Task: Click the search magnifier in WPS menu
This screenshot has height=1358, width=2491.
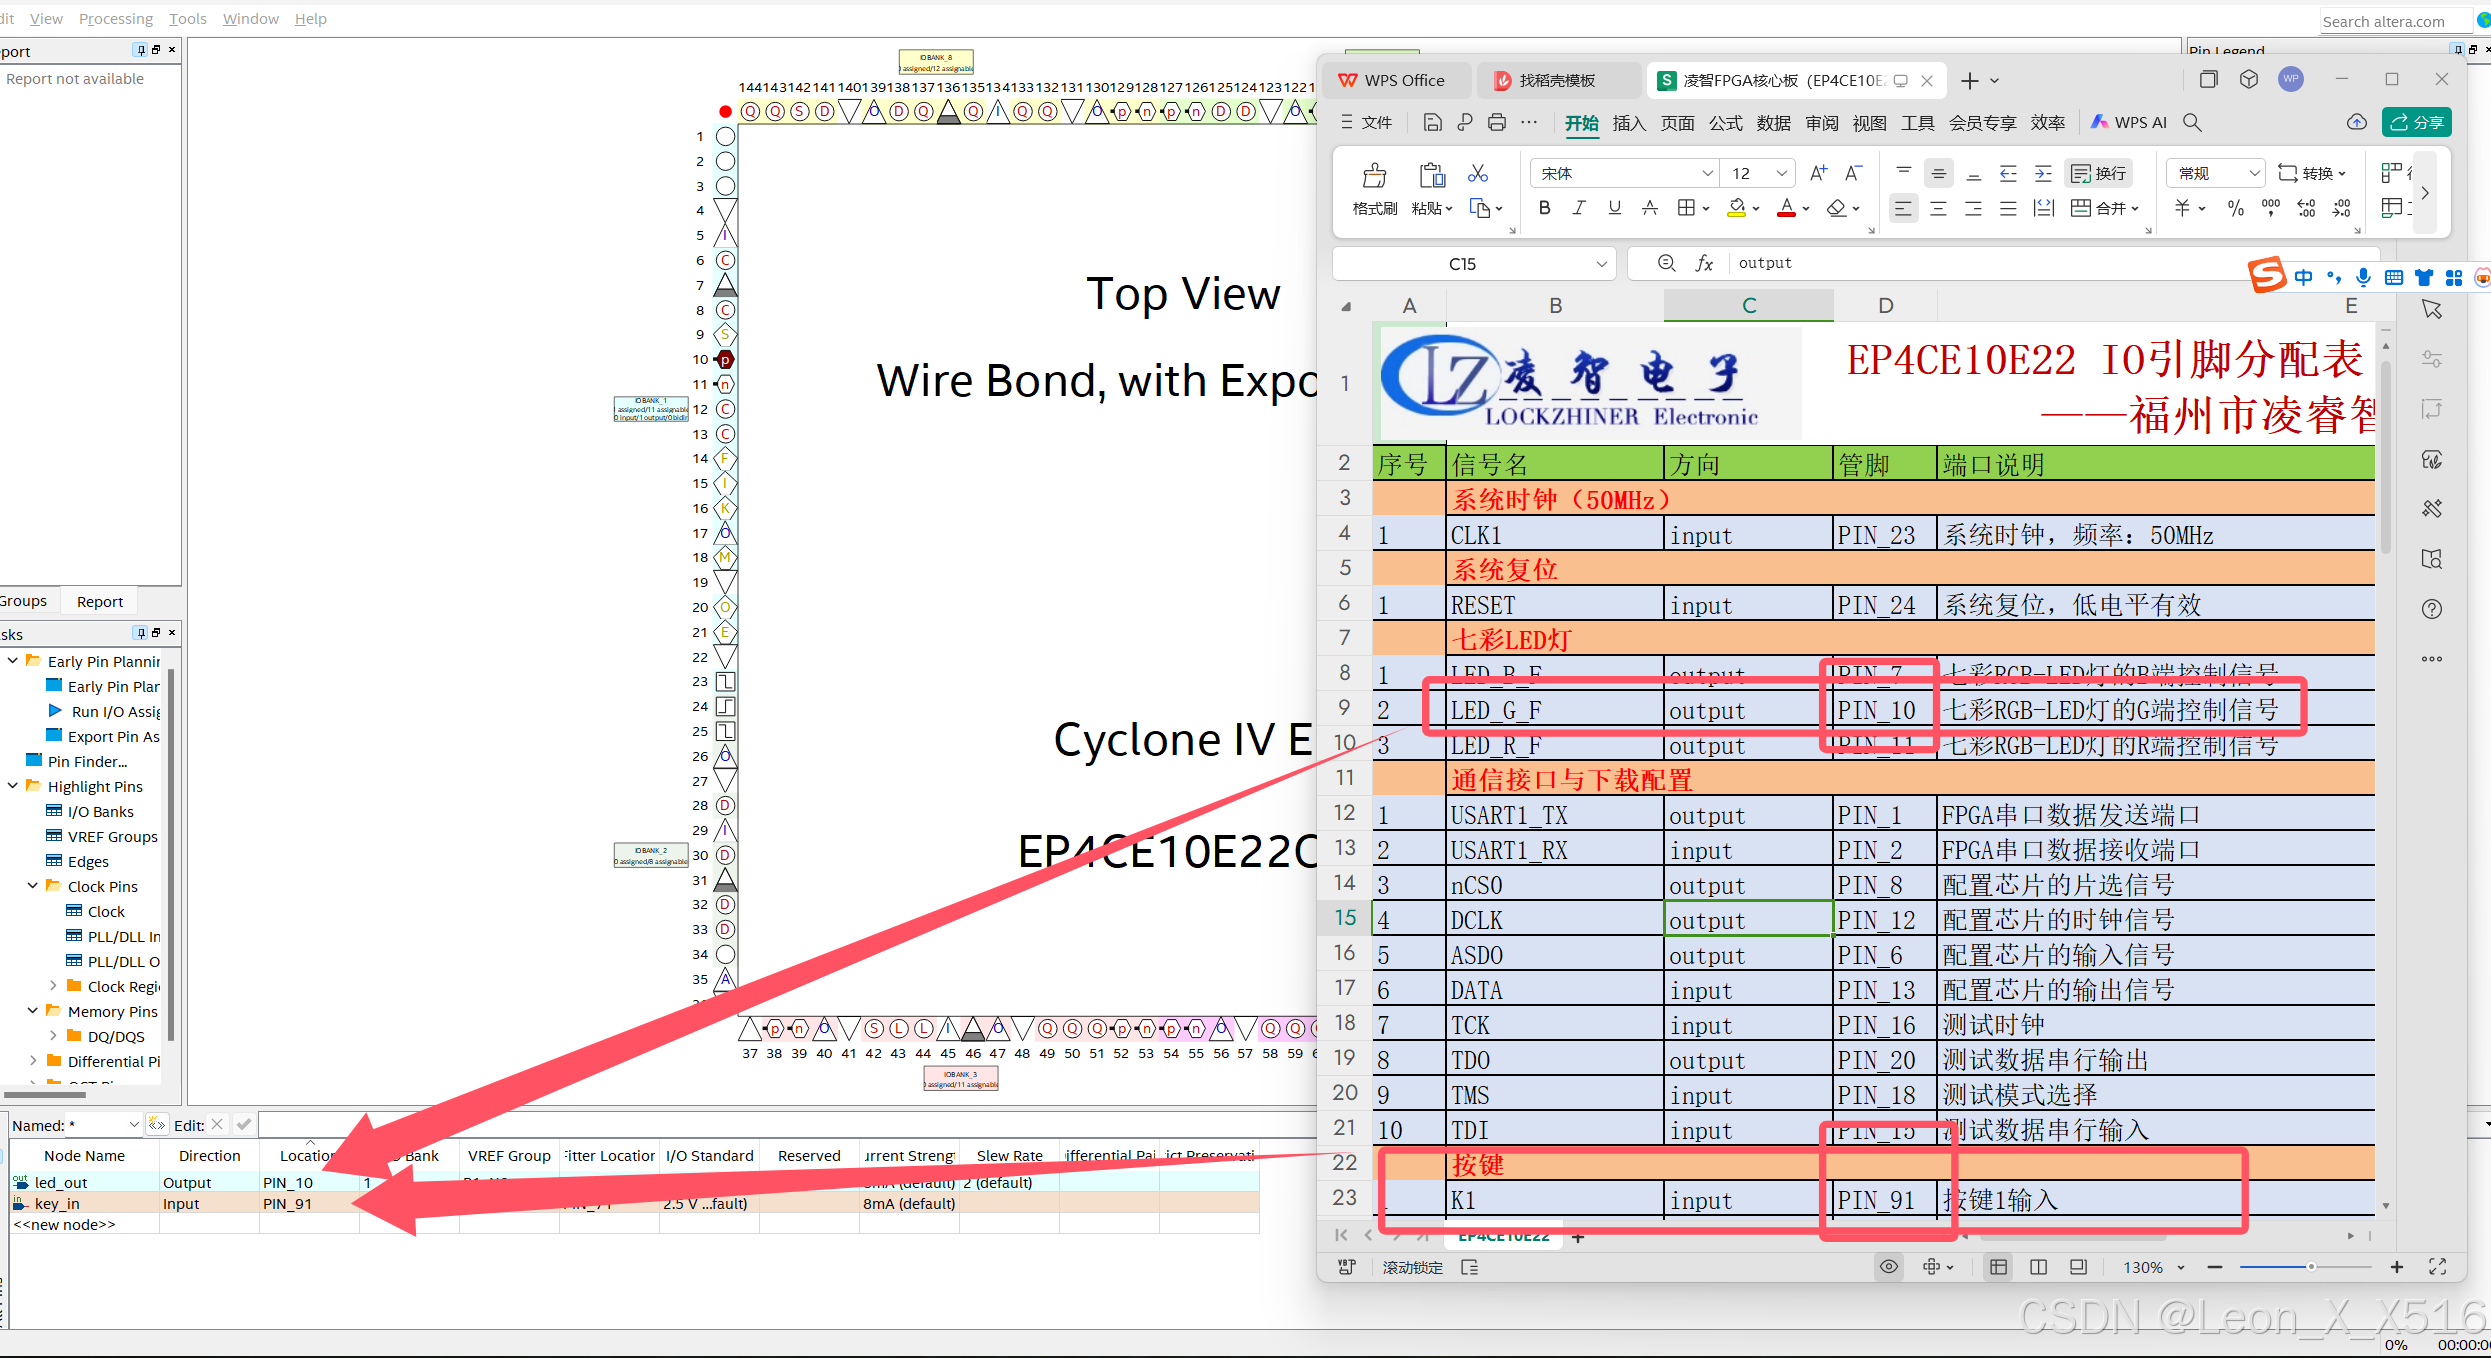Action: [2192, 122]
